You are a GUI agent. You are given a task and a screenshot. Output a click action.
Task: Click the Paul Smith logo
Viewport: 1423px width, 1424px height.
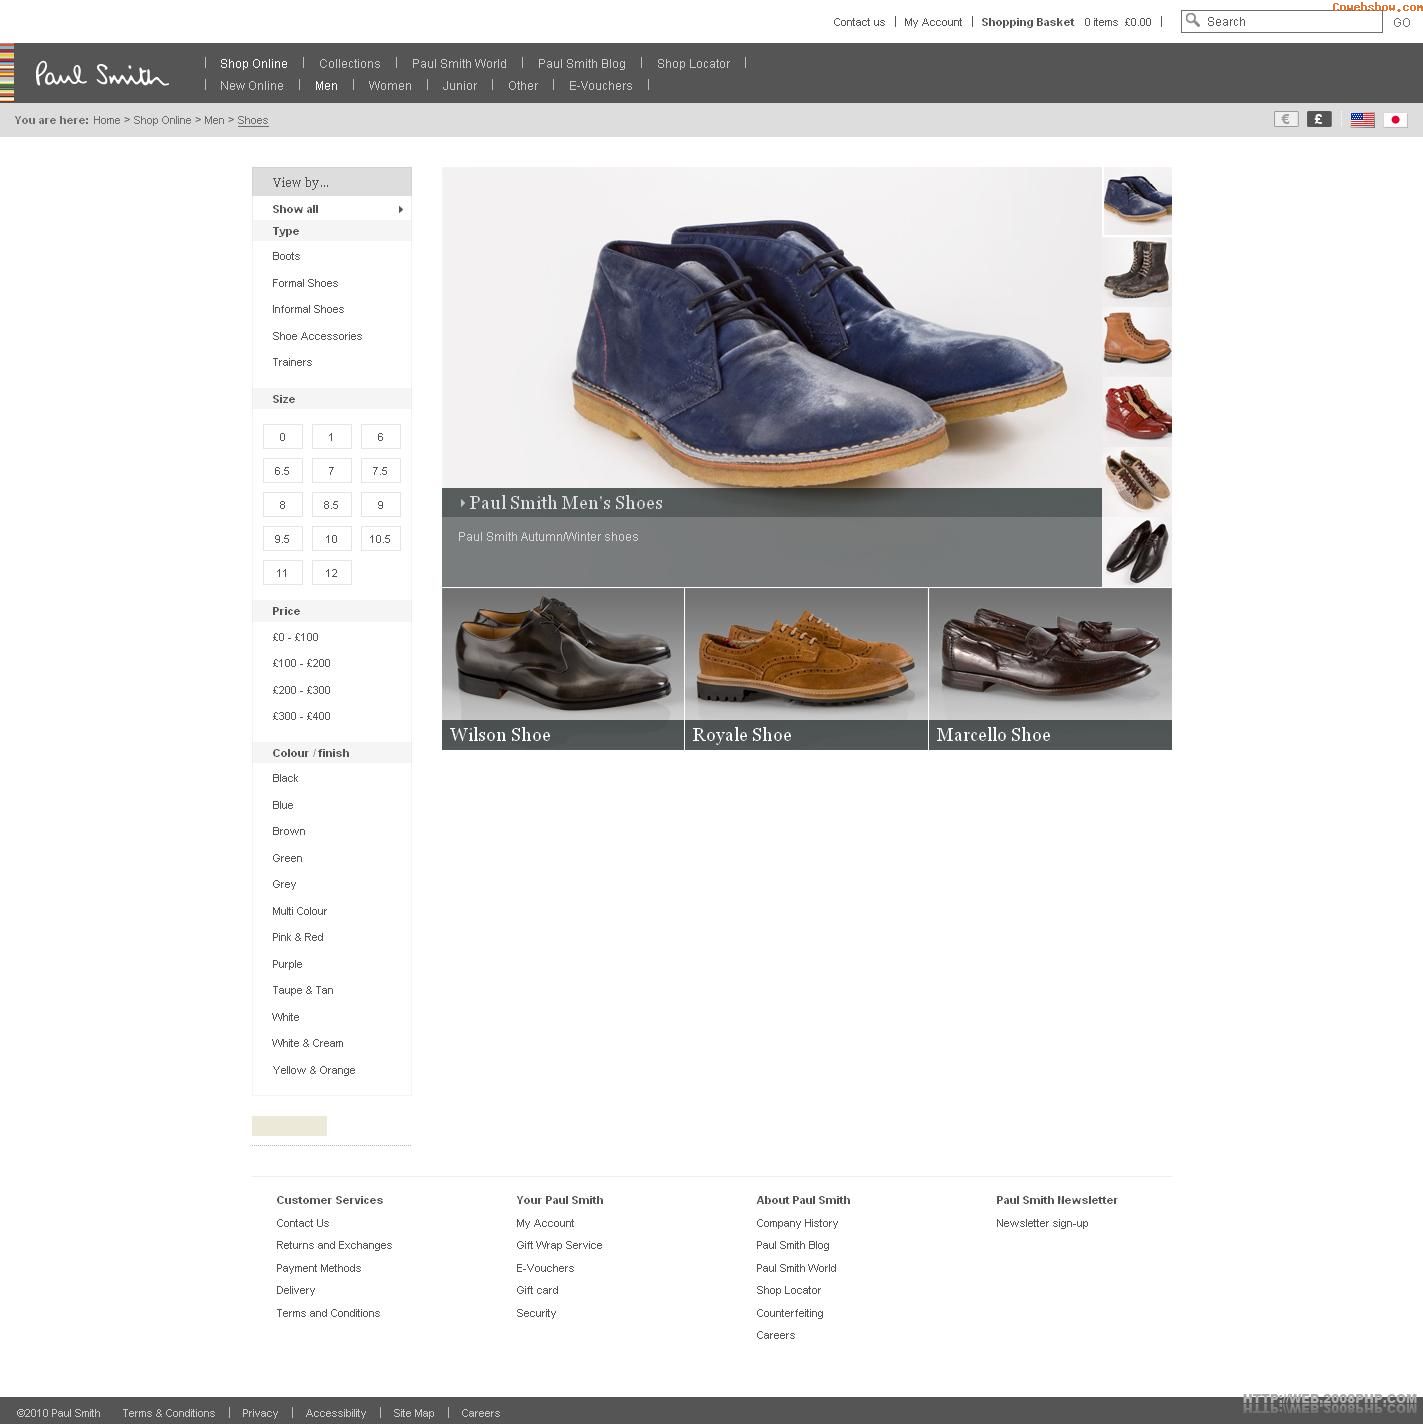click(x=102, y=74)
